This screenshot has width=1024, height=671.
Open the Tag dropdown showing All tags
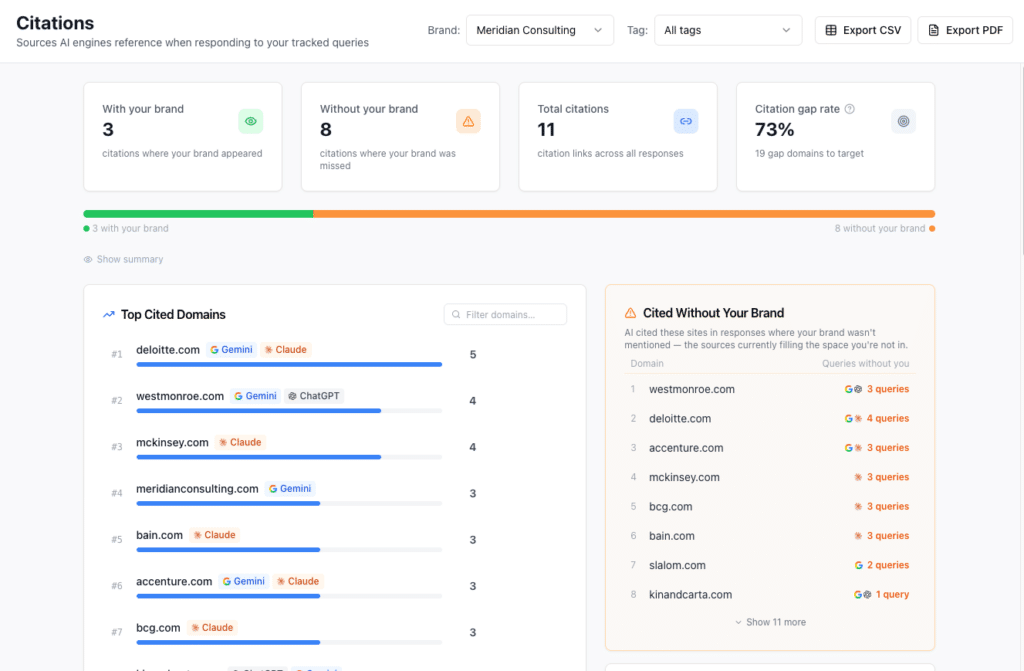(728, 30)
